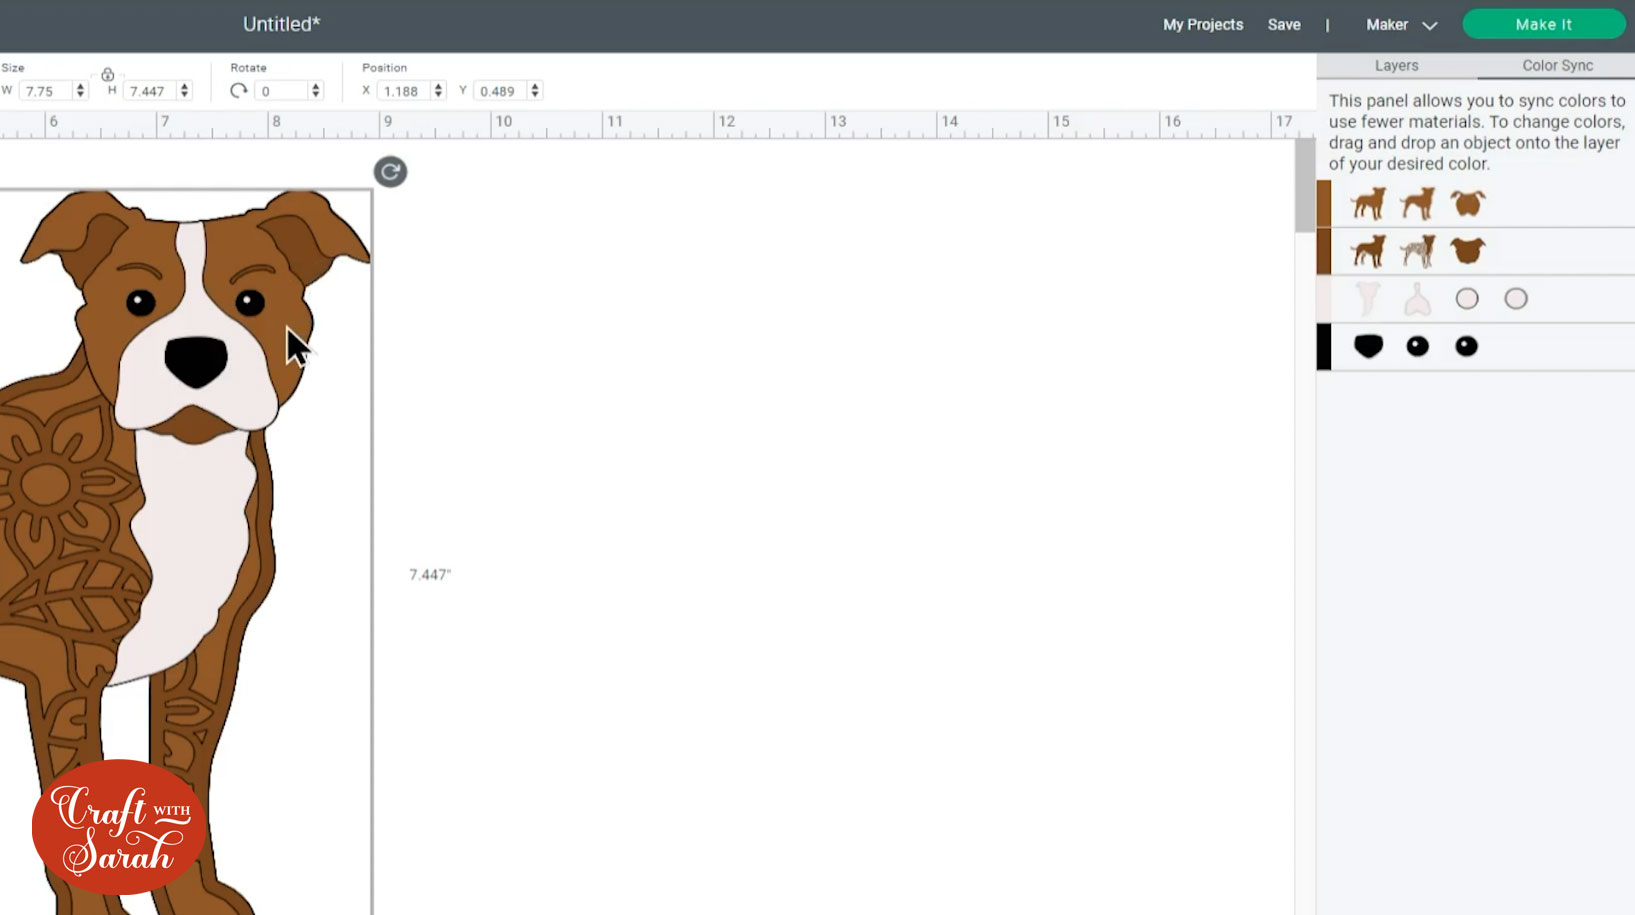Click the rotate handle above the dog image
Screen dimensions: 1635x915
coord(390,172)
